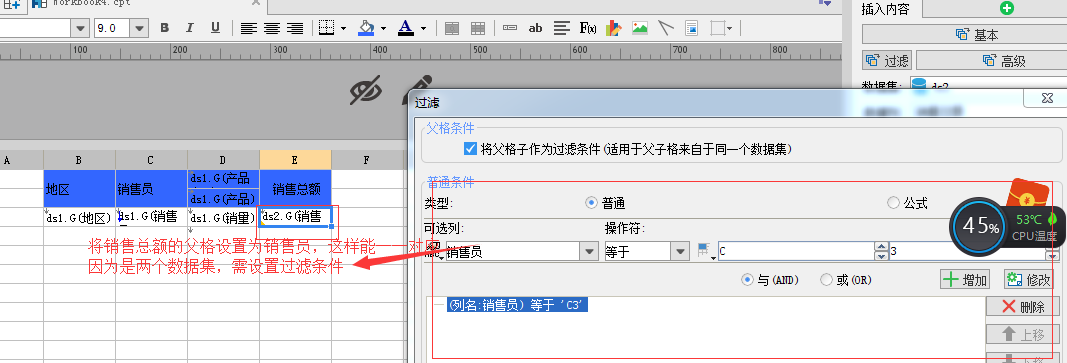Screen dimensions: 1067x363
Task: Toggle underline formatting
Action: 215,28
